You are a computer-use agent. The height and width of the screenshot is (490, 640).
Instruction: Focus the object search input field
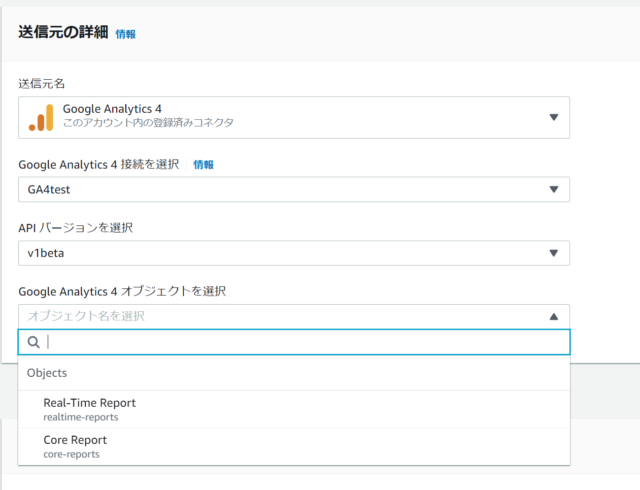coord(294,342)
